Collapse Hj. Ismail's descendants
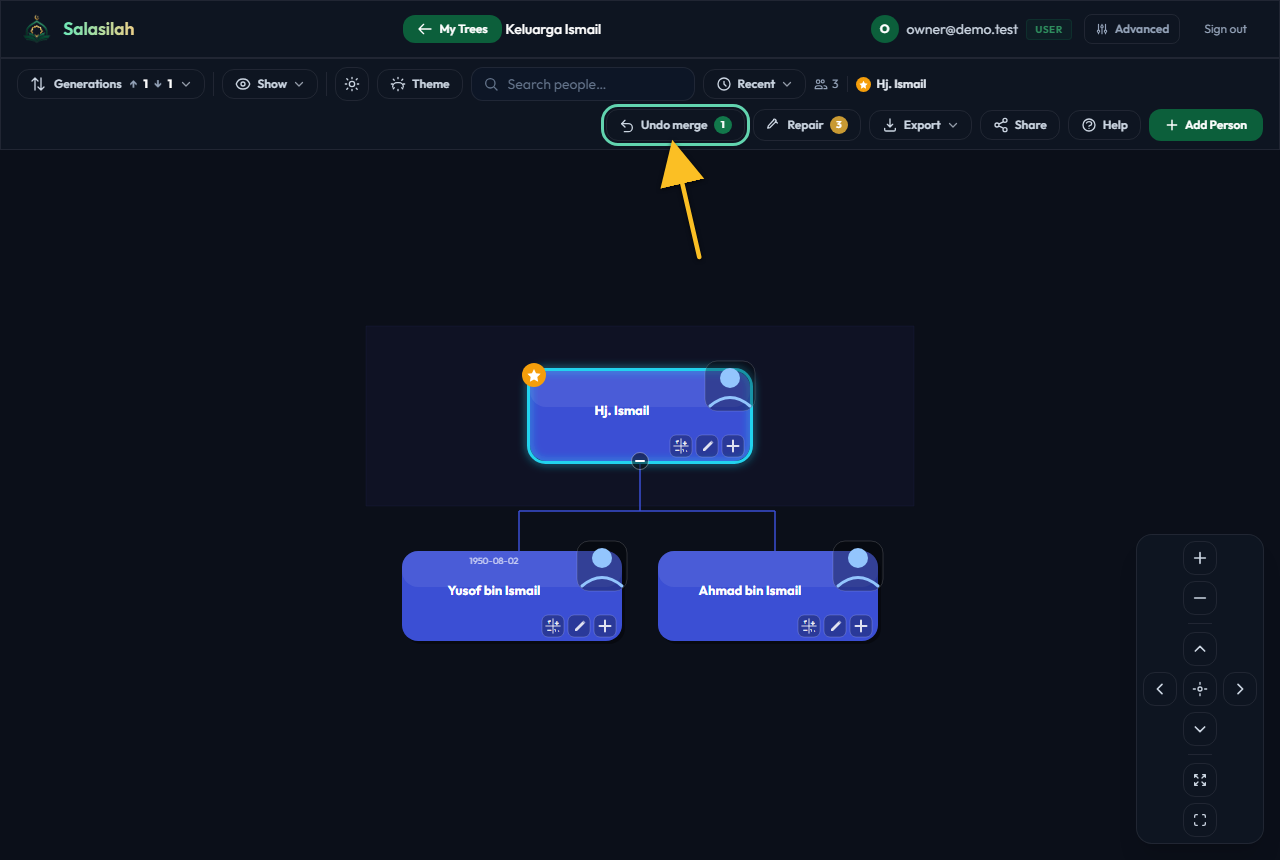The image size is (1280, 860). [640, 461]
